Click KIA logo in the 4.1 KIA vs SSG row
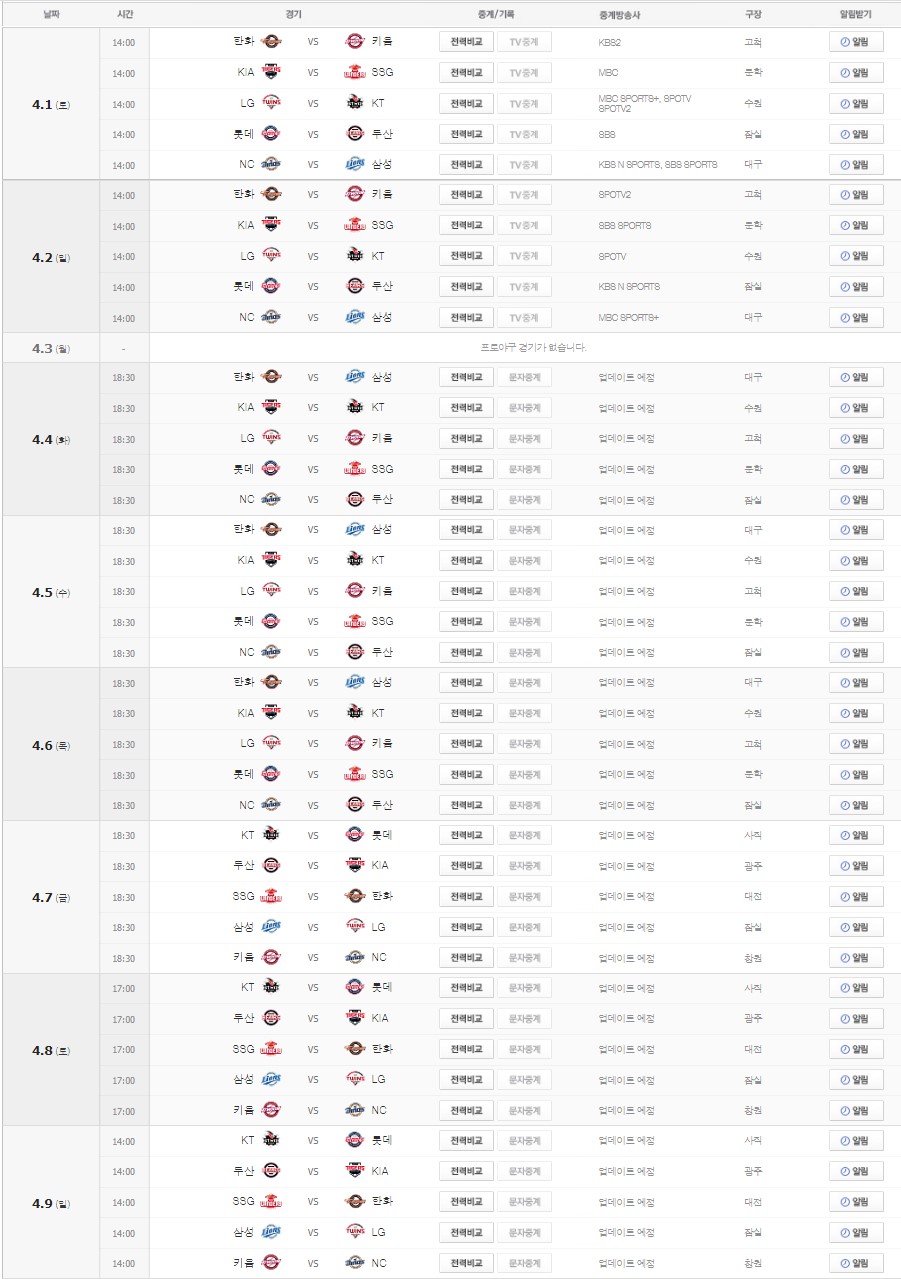 [x=271, y=72]
